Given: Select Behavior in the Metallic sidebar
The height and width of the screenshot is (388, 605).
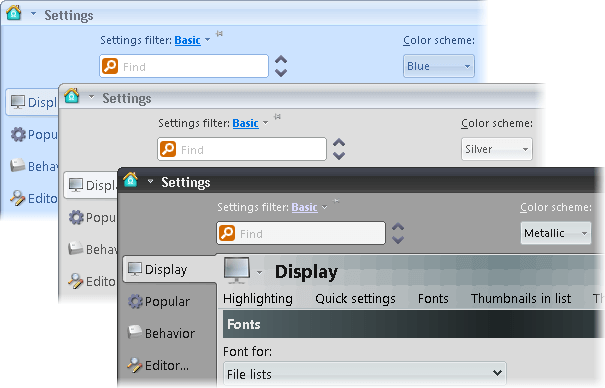Looking at the screenshot, I should tap(162, 333).
